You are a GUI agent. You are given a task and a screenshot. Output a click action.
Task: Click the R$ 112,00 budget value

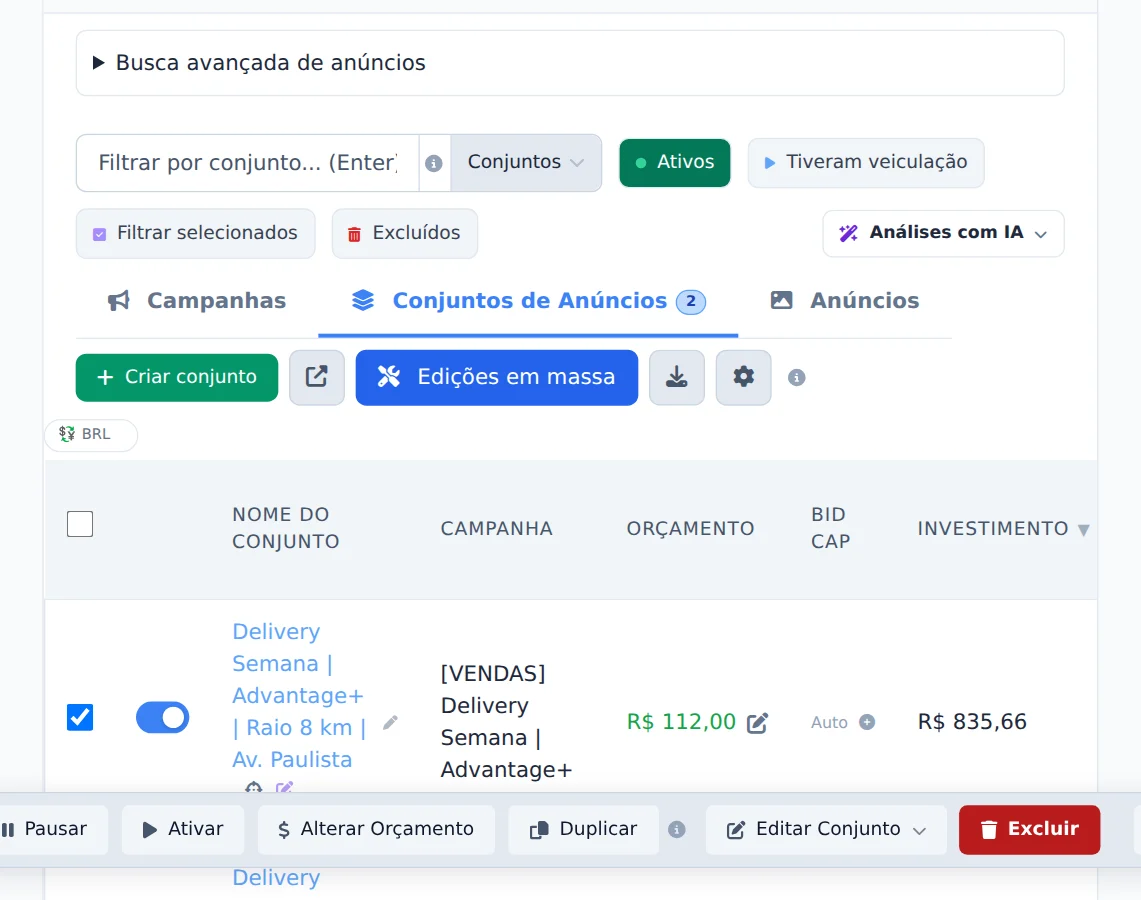click(681, 722)
